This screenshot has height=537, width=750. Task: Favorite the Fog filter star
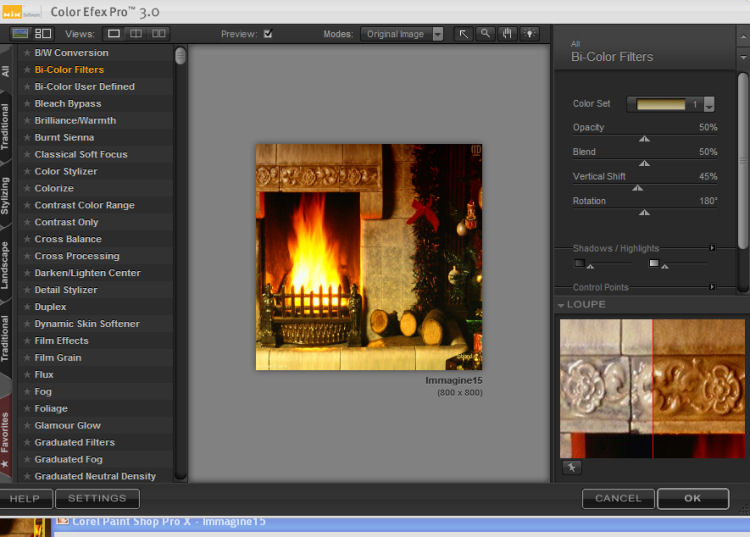[x=27, y=391]
